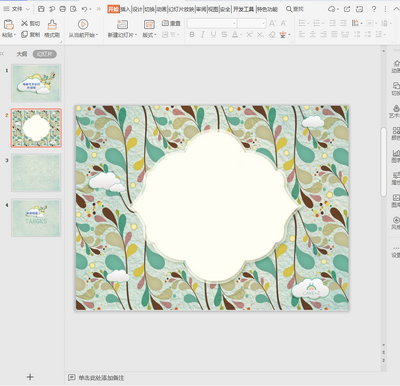
Task: Click the notes icon in the bottom bar
Action: tap(71, 377)
